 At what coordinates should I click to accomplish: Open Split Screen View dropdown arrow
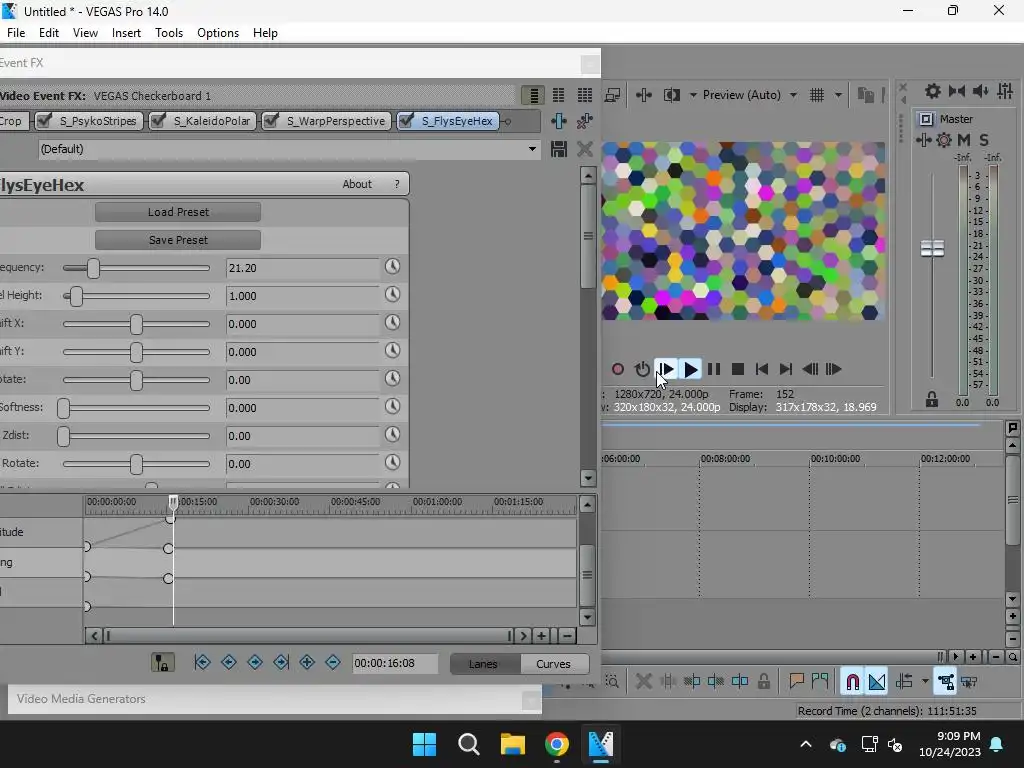(x=692, y=95)
